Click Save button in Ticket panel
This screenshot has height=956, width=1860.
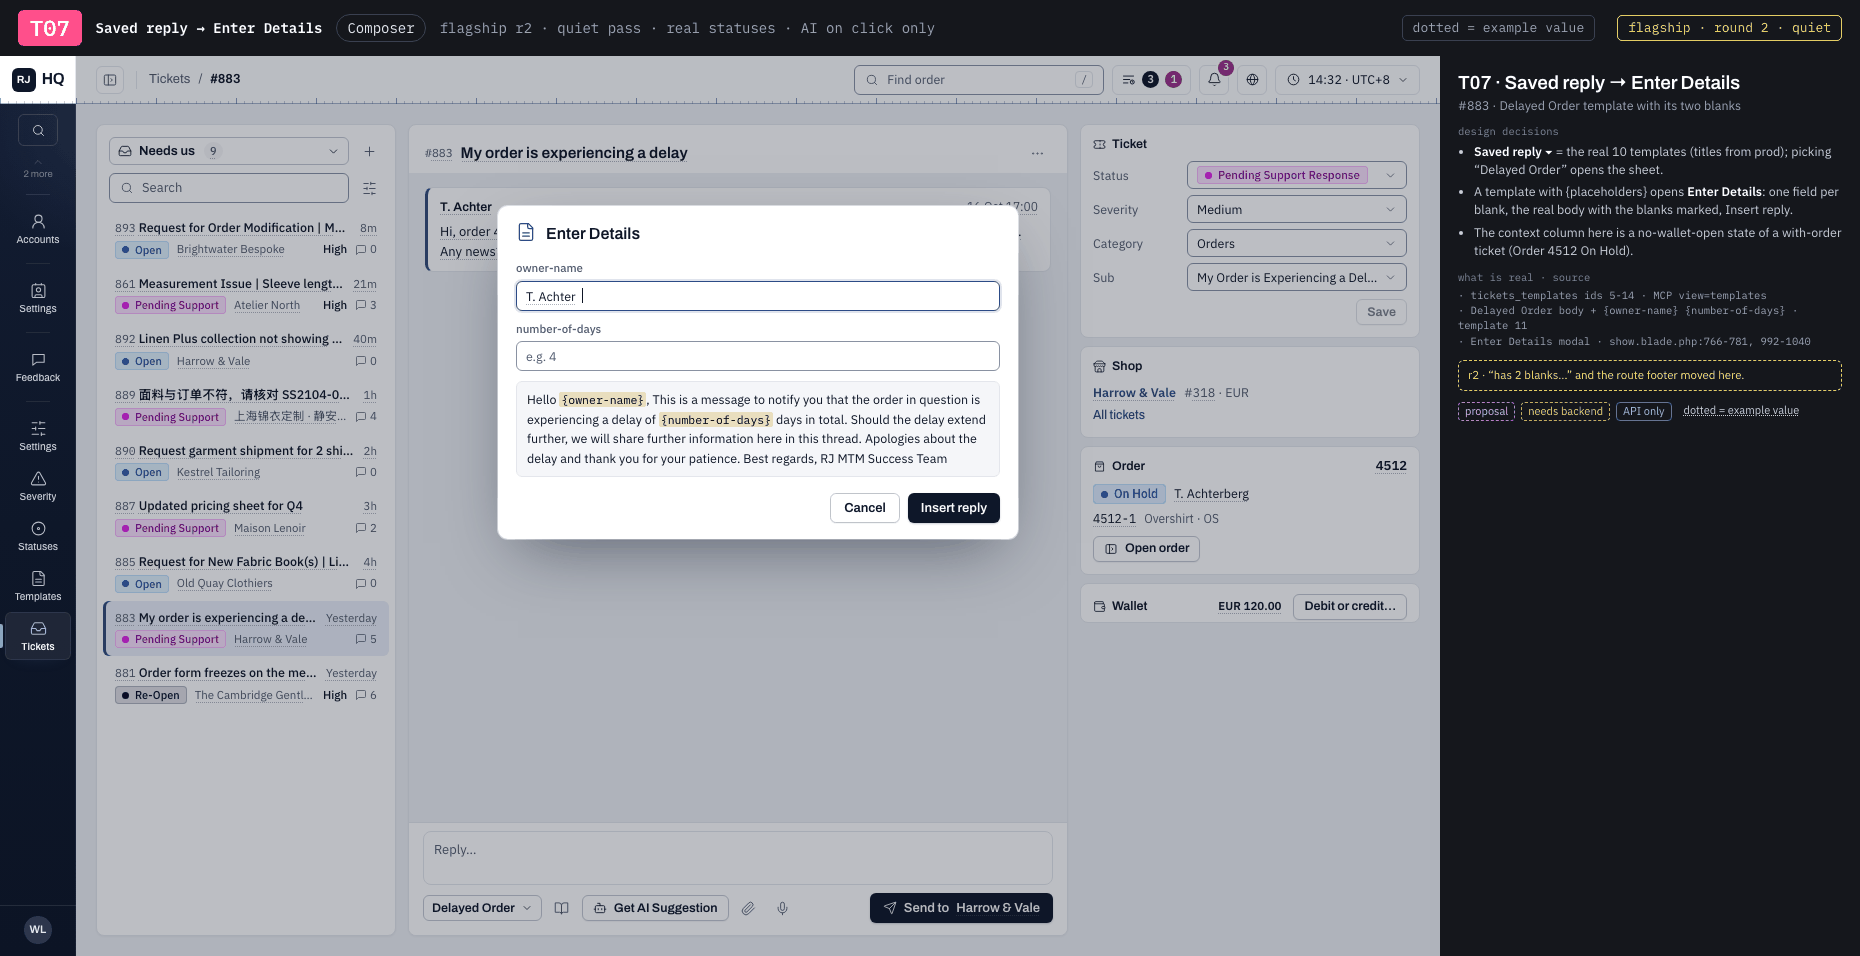[1381, 312]
